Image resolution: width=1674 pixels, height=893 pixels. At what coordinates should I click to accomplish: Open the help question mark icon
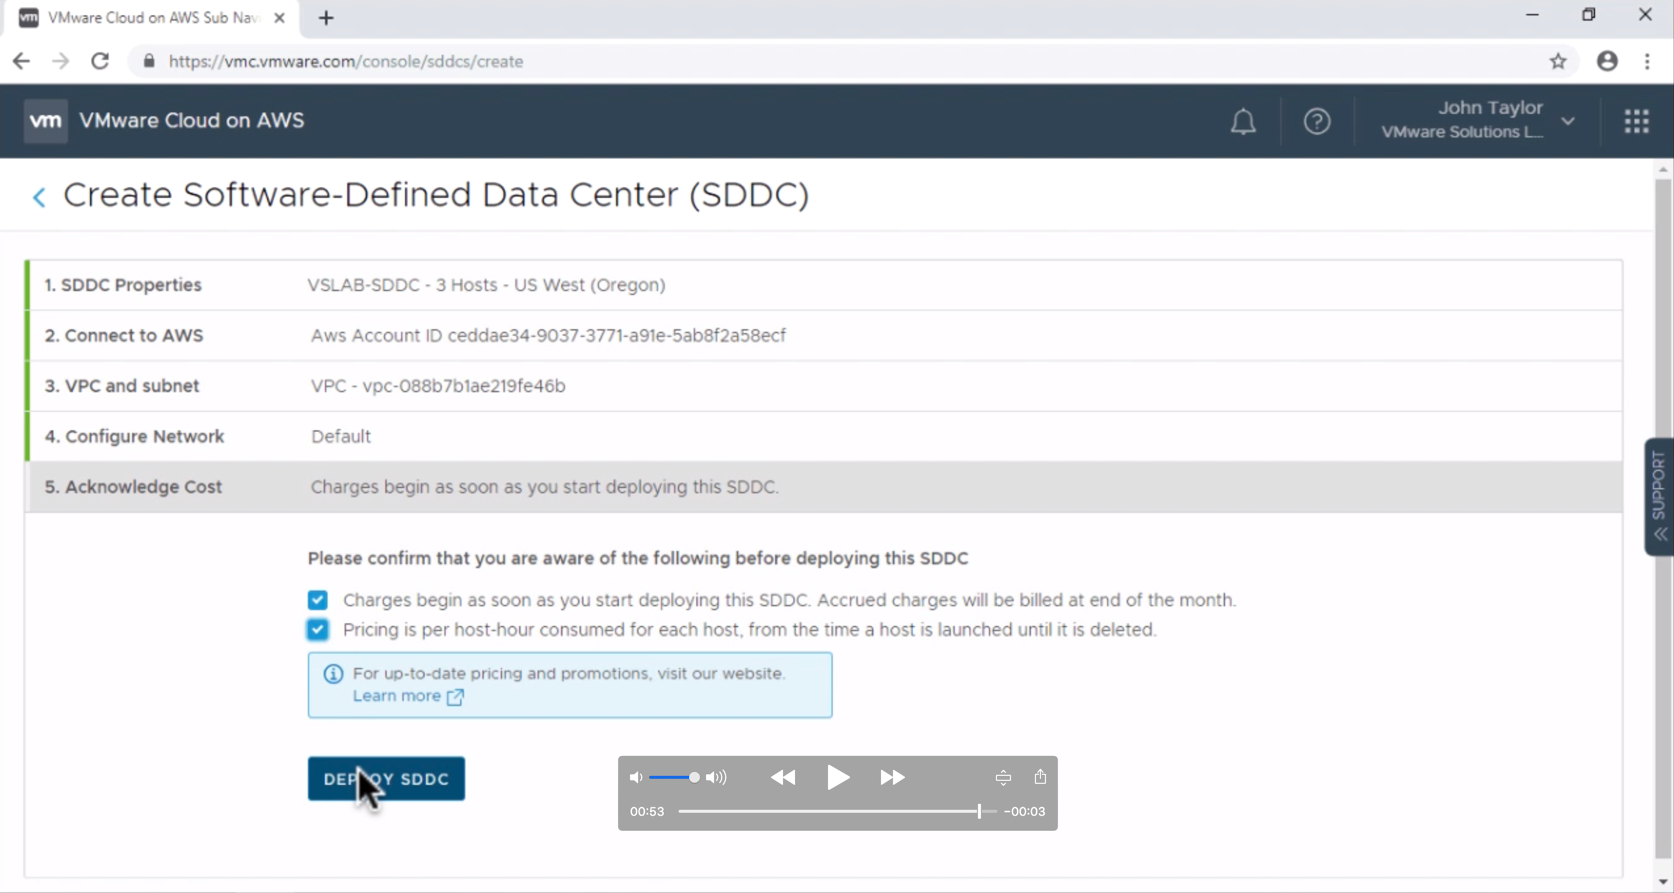(1317, 122)
